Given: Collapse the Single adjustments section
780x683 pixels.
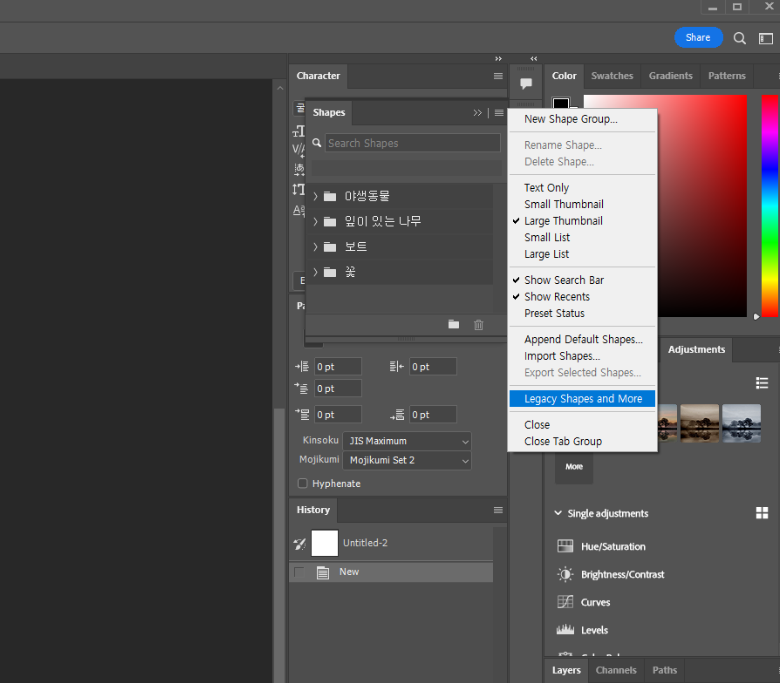Looking at the screenshot, I should [x=558, y=513].
